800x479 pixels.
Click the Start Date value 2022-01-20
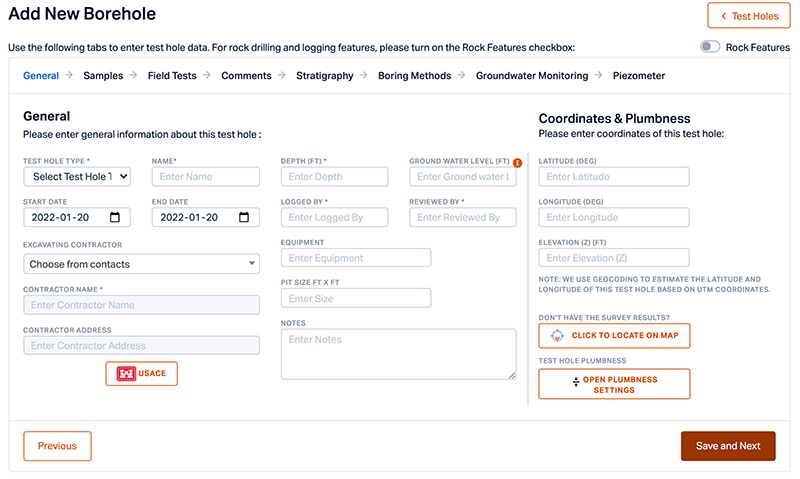(x=60, y=217)
